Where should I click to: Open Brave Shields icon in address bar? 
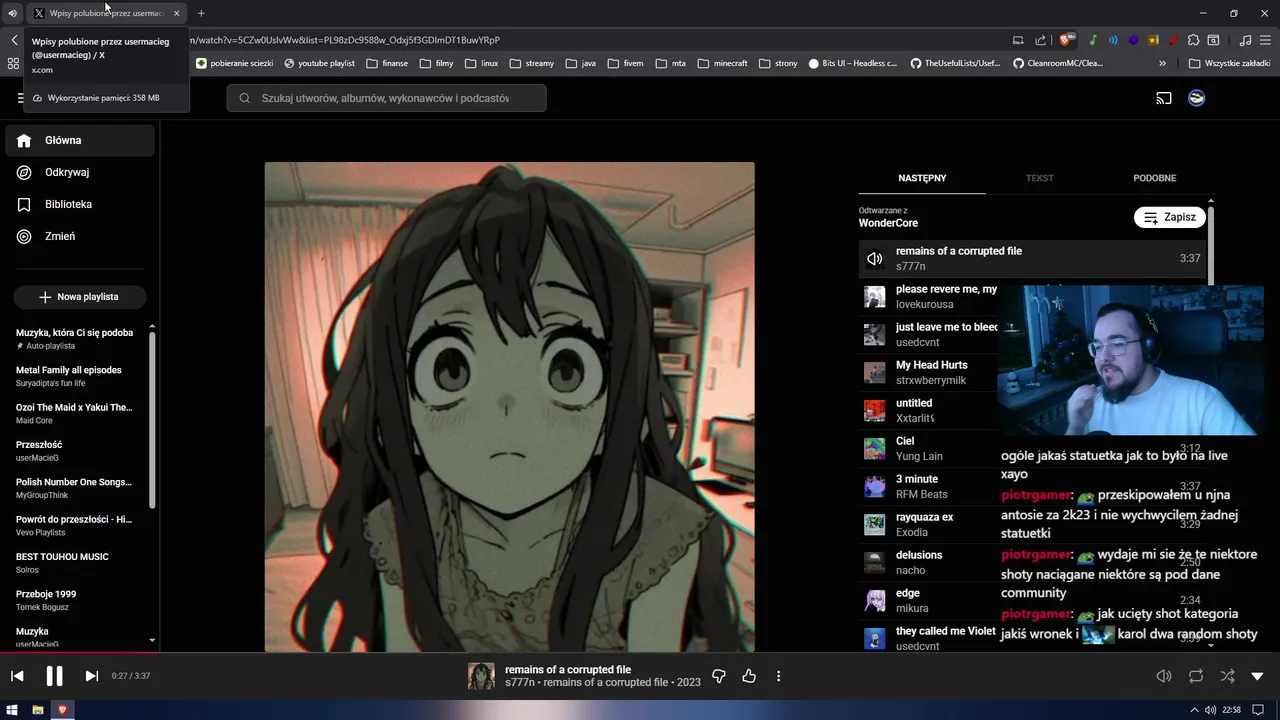[1068, 40]
